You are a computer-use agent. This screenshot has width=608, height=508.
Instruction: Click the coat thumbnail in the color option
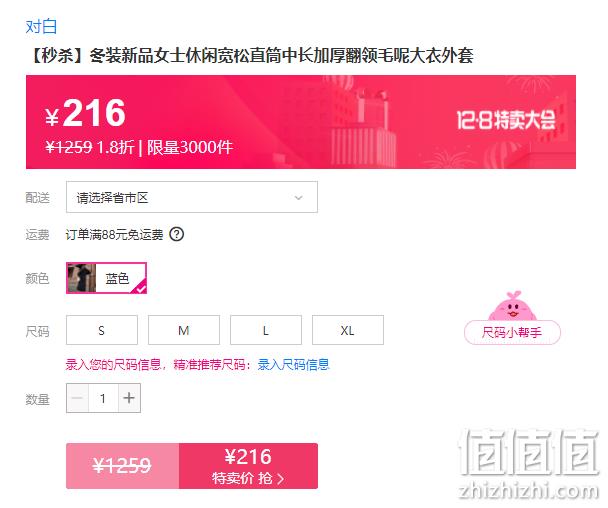pyautogui.click(x=82, y=278)
